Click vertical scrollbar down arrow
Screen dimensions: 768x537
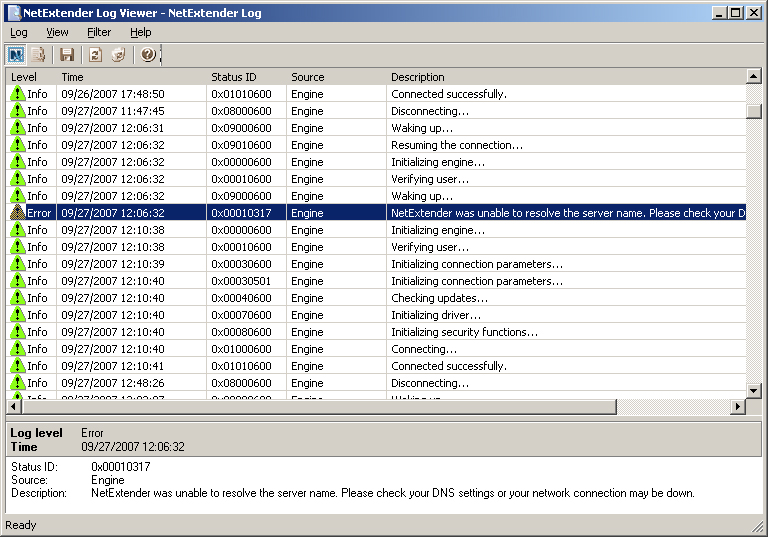754,390
